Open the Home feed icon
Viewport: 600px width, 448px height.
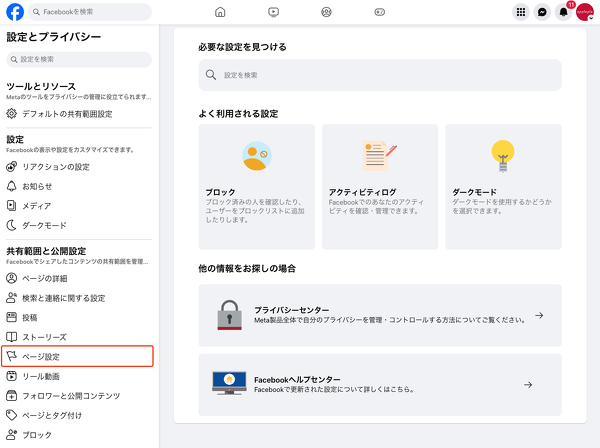point(220,12)
